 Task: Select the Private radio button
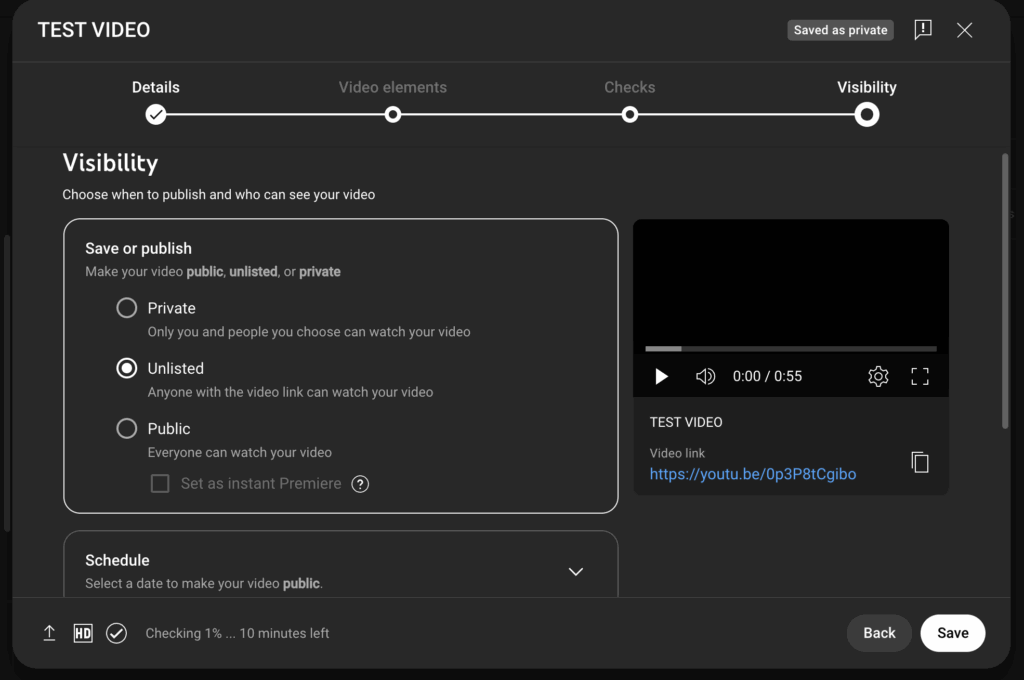click(x=127, y=308)
